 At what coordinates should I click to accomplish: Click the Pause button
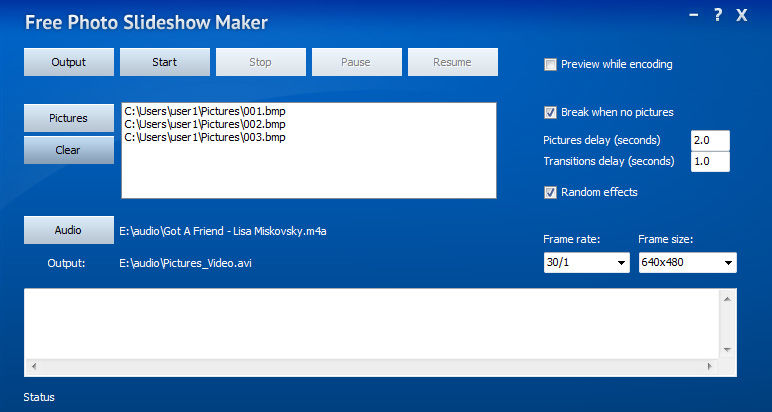(x=356, y=62)
